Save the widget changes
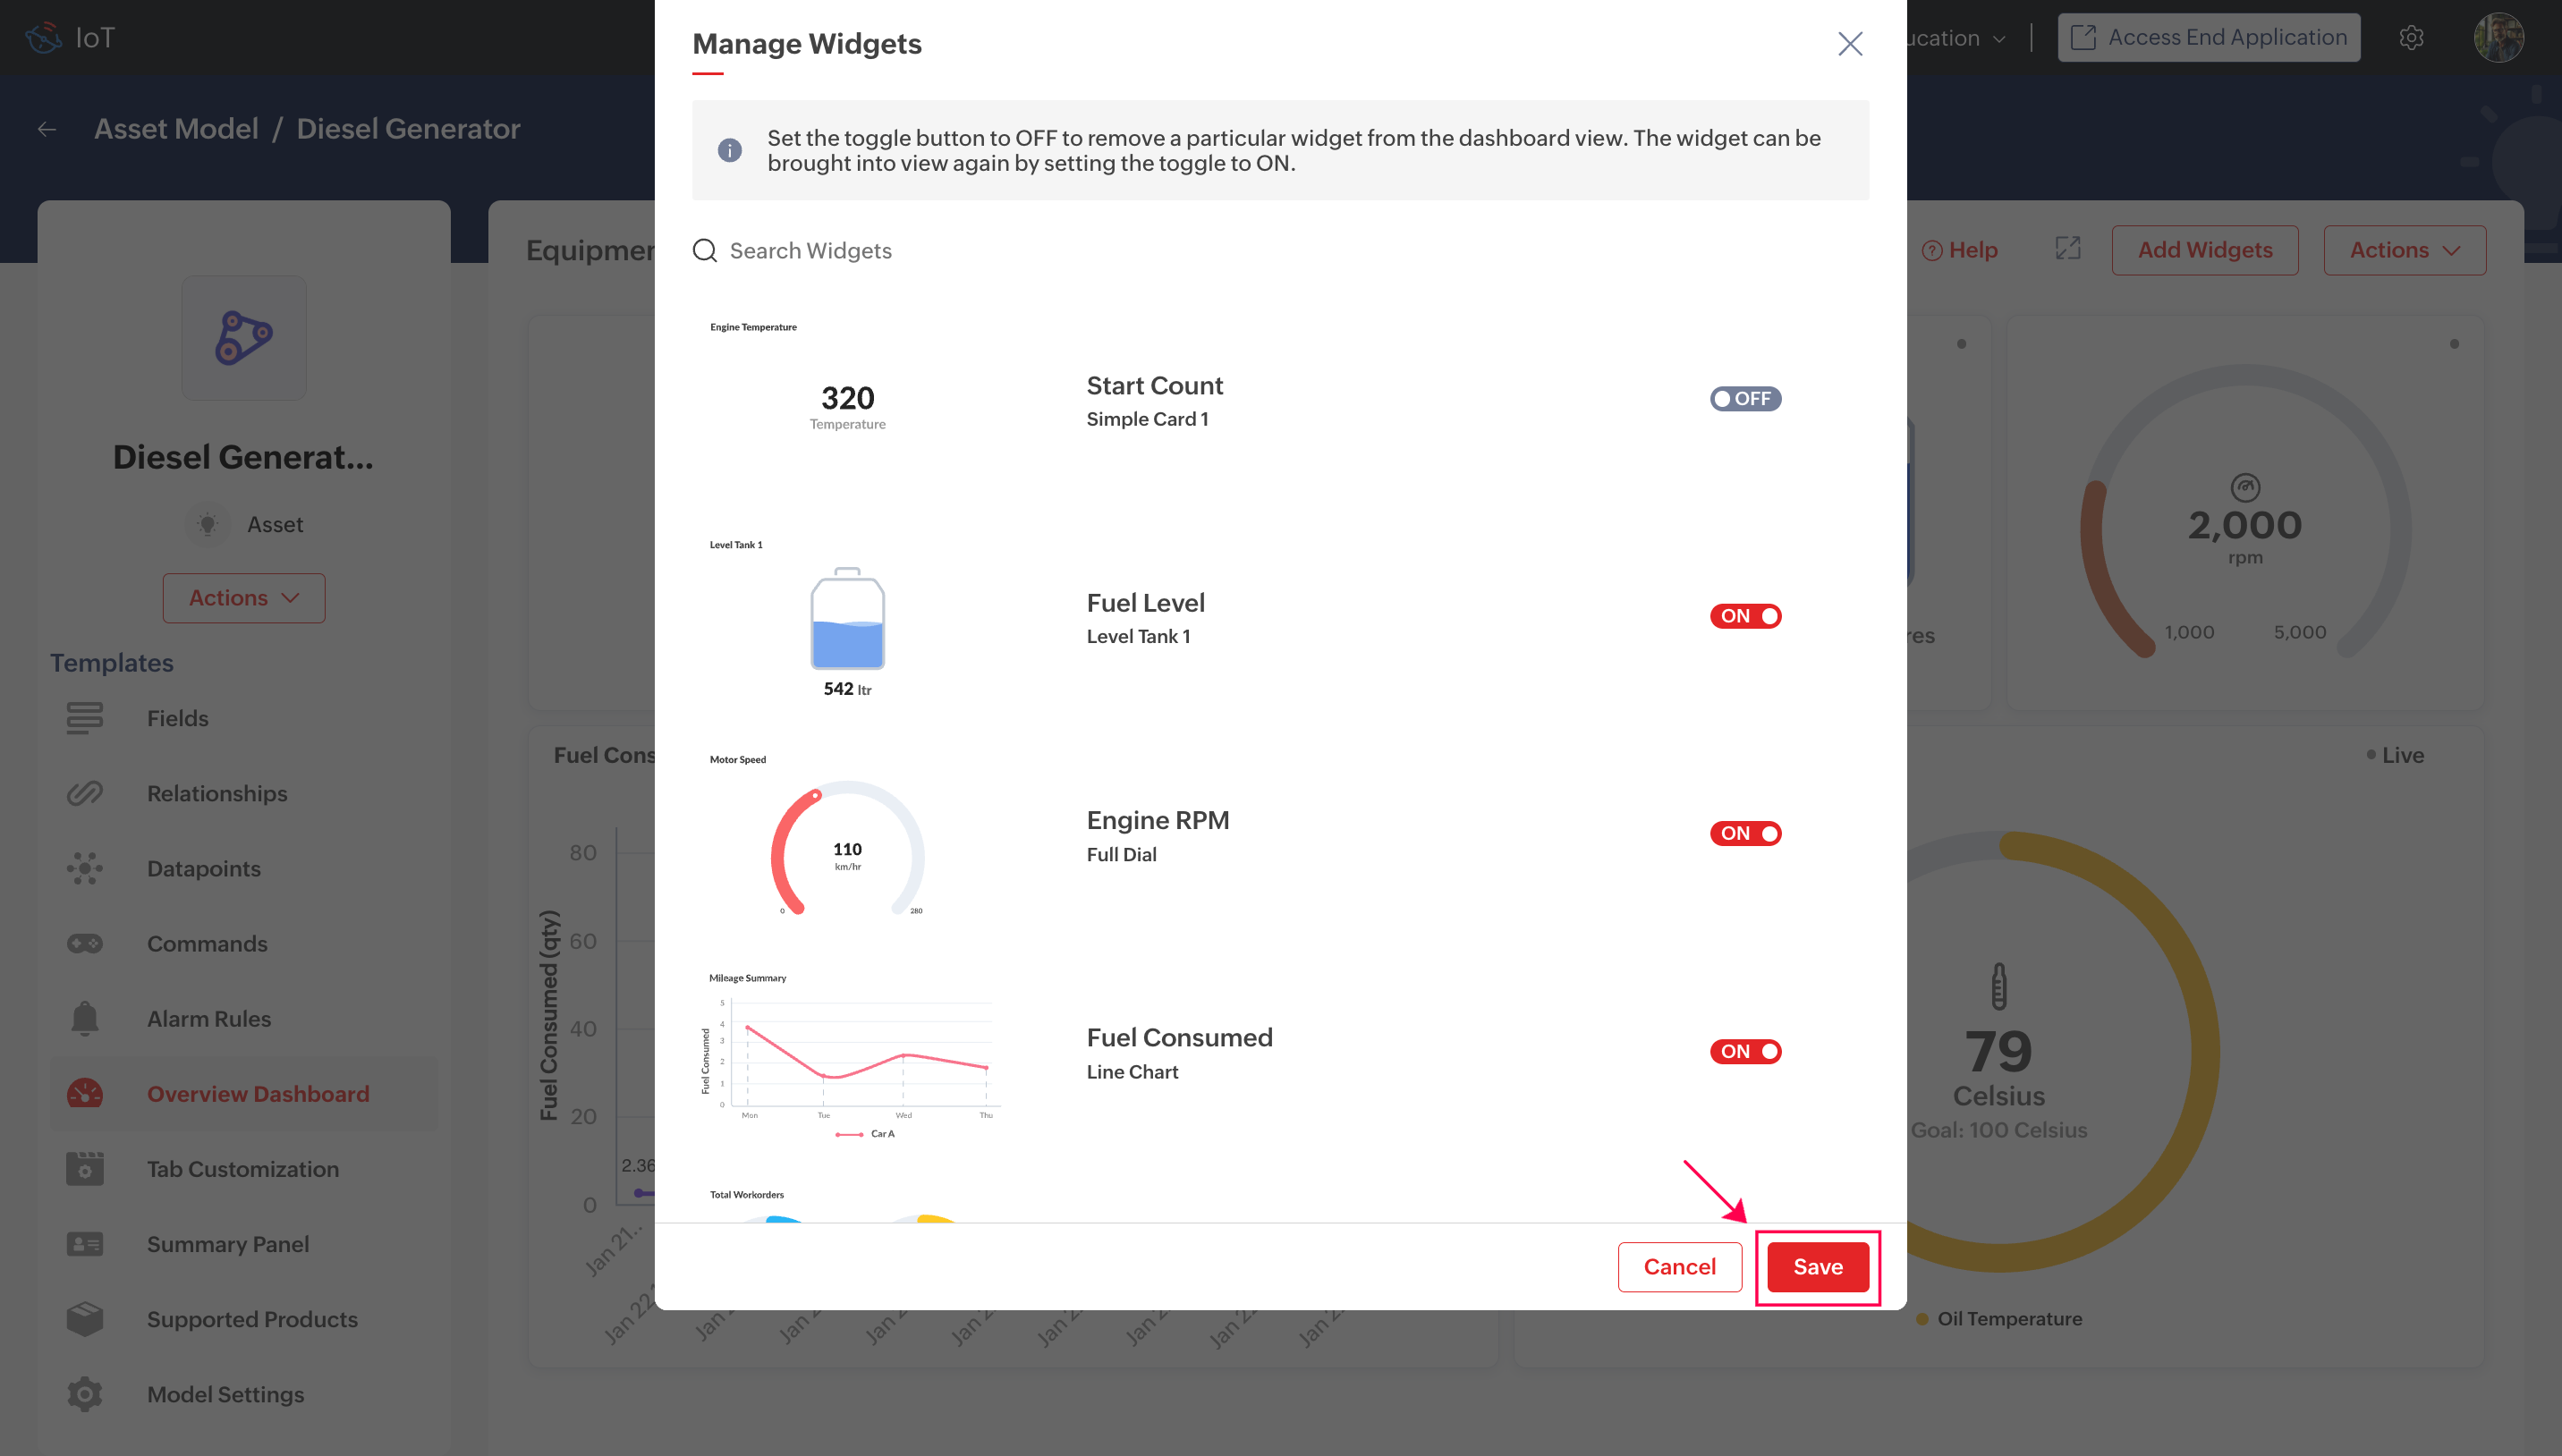This screenshot has width=2562, height=1456. point(1817,1267)
